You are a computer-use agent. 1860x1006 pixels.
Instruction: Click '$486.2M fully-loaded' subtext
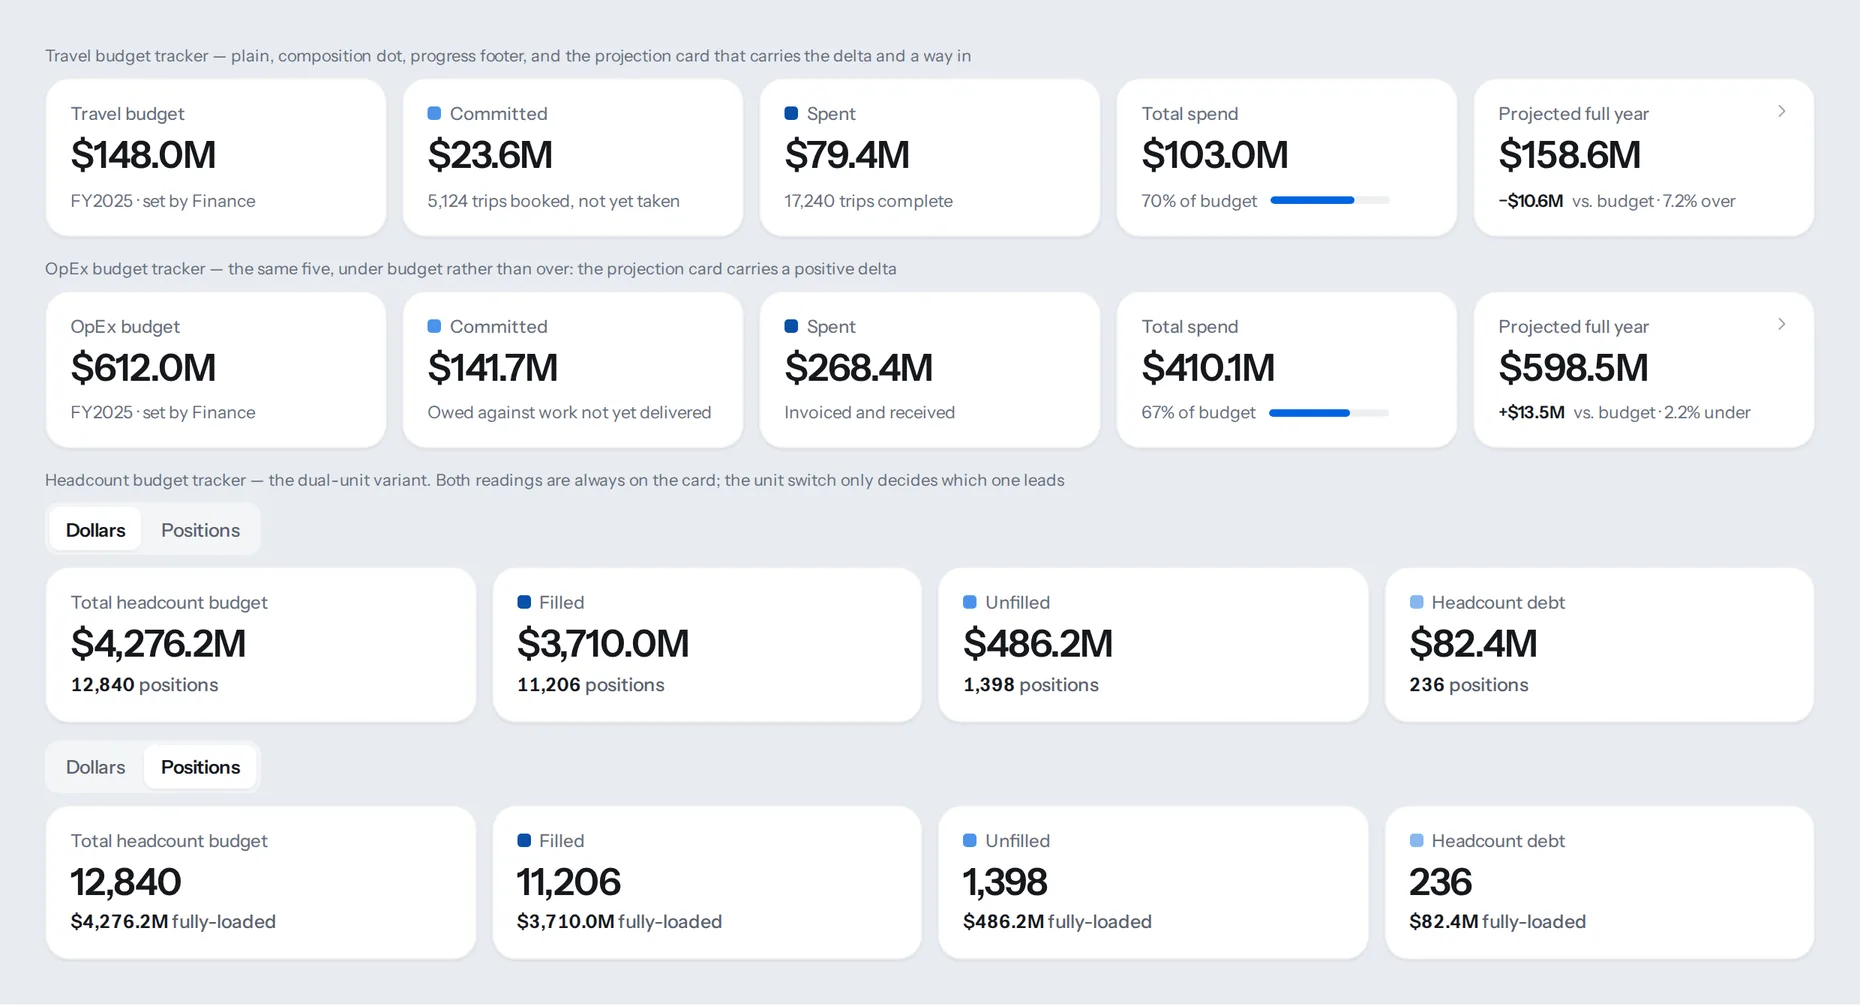pos(1057,922)
